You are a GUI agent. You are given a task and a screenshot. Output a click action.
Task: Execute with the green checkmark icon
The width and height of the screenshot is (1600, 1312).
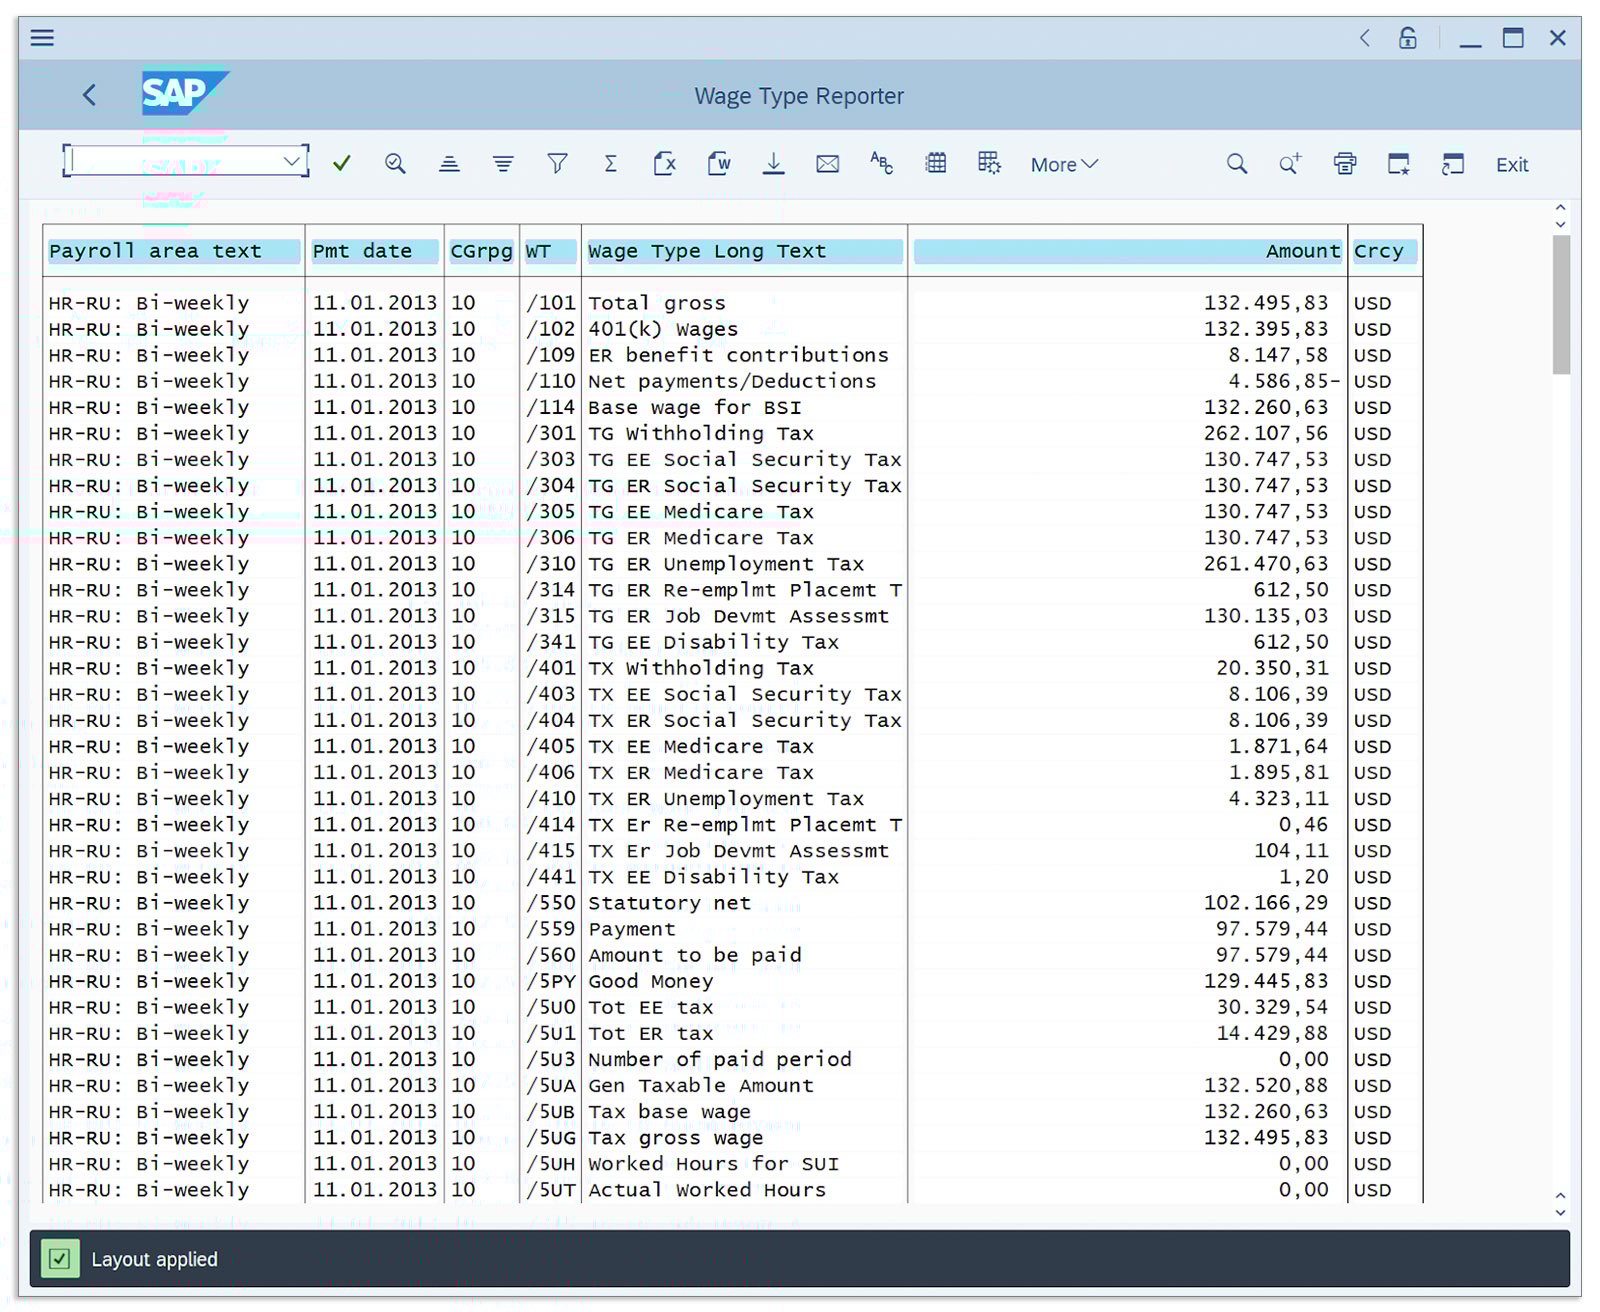tap(341, 163)
